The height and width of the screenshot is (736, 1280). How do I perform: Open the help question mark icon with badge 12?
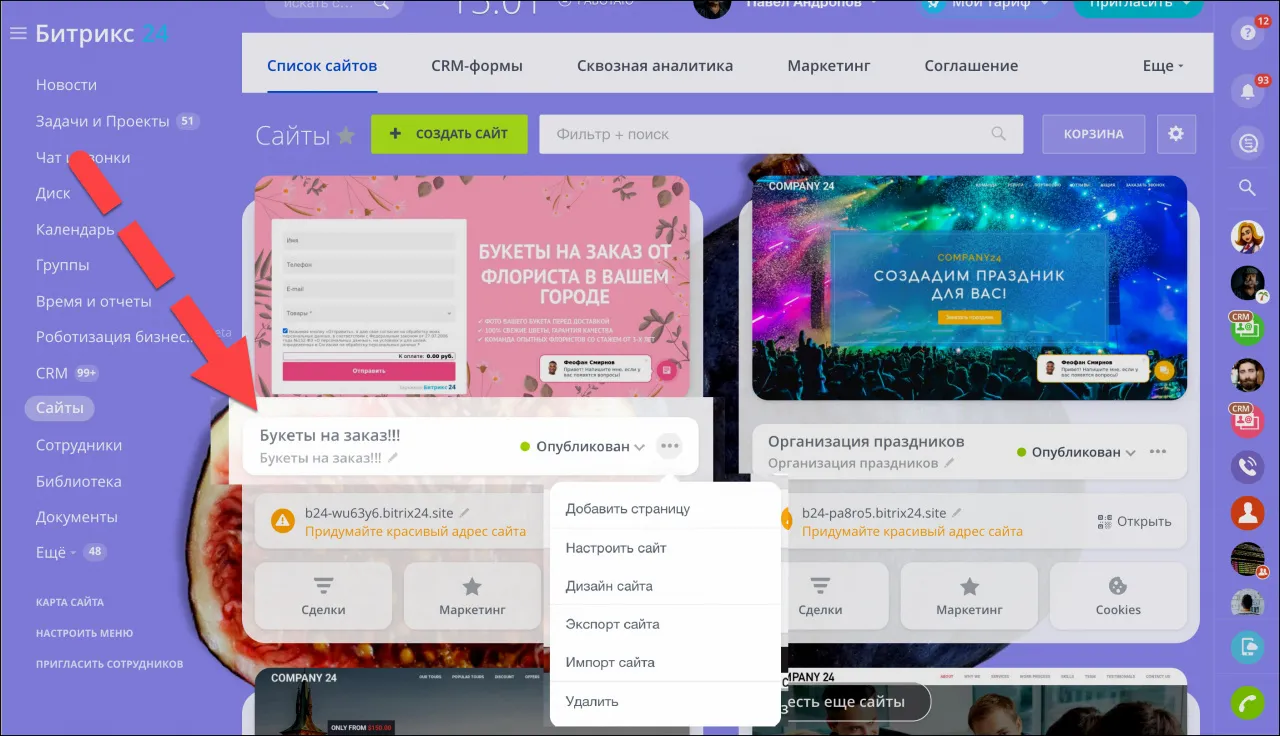(1247, 33)
